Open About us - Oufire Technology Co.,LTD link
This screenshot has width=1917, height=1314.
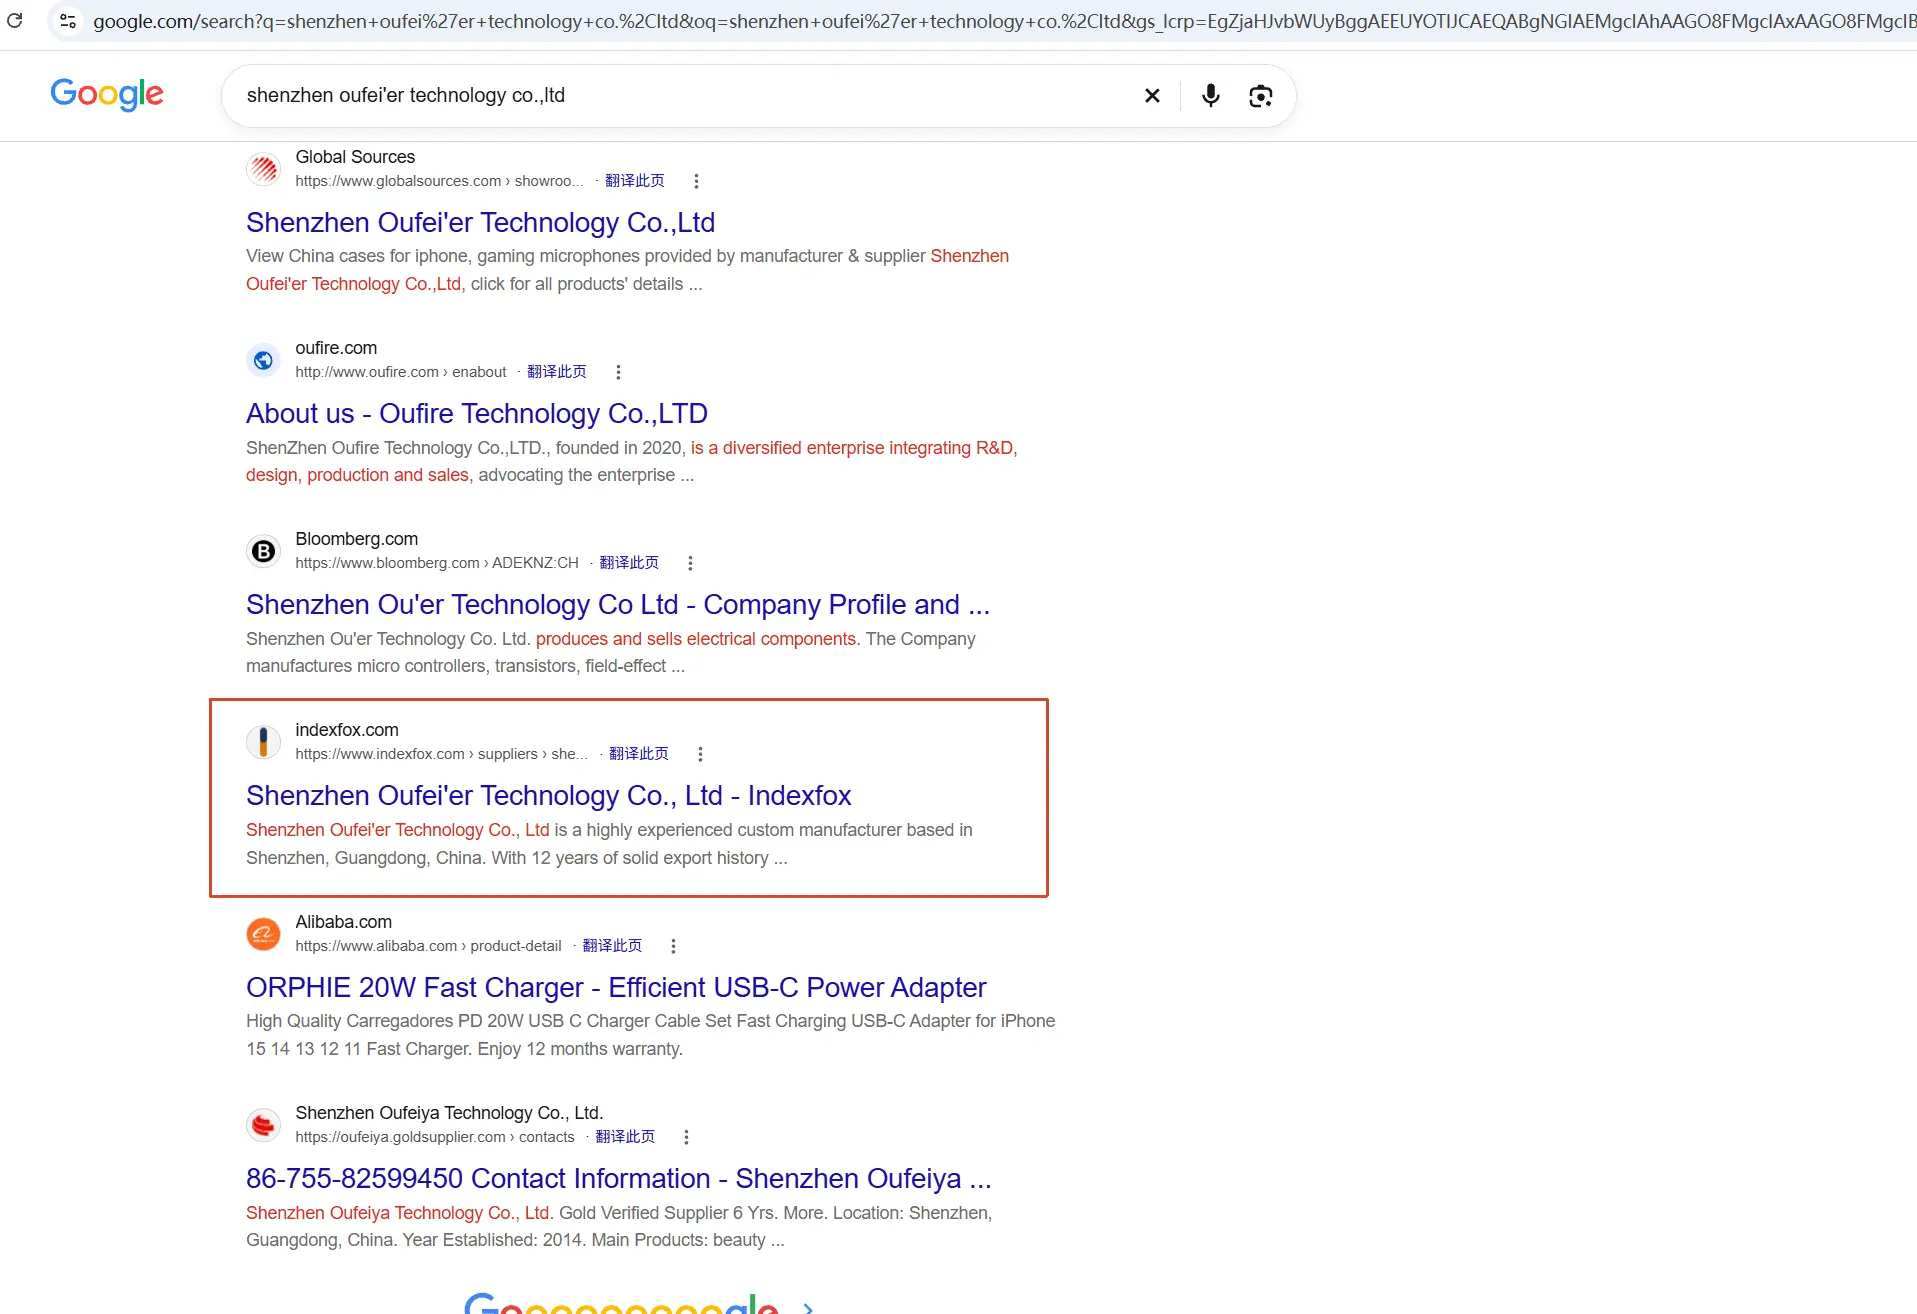pyautogui.click(x=477, y=413)
